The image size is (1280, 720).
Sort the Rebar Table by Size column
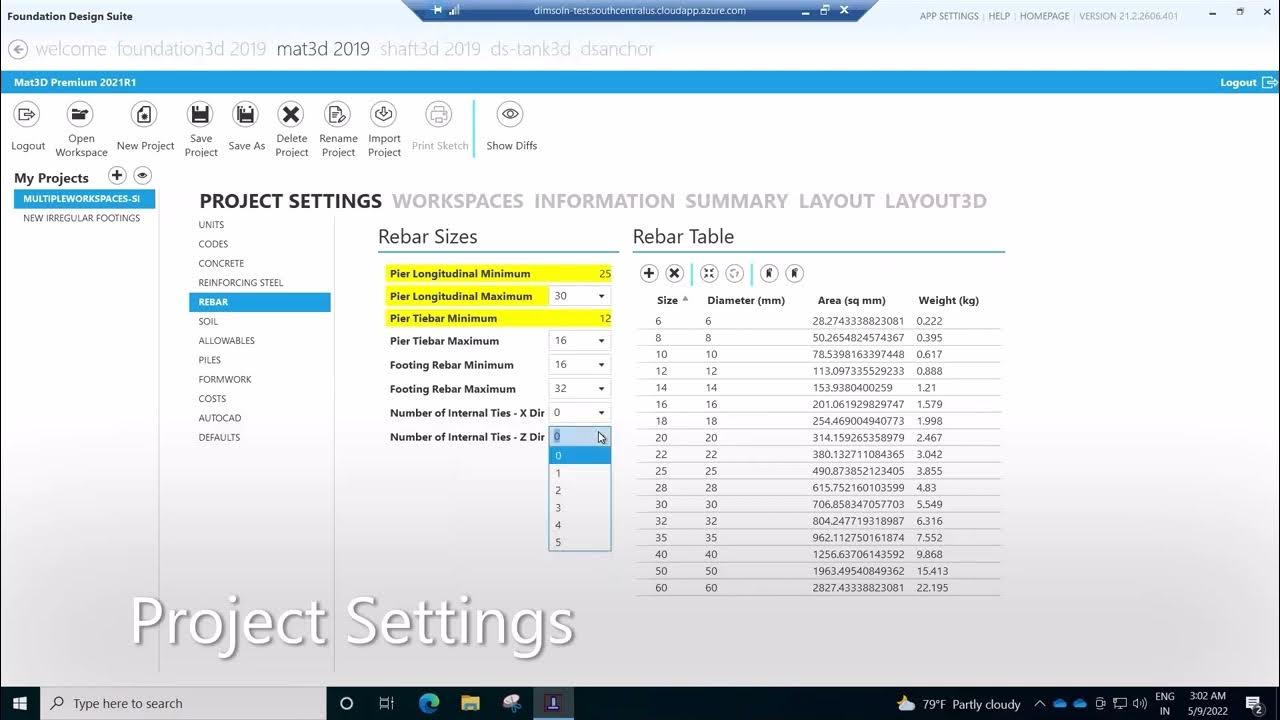click(667, 300)
